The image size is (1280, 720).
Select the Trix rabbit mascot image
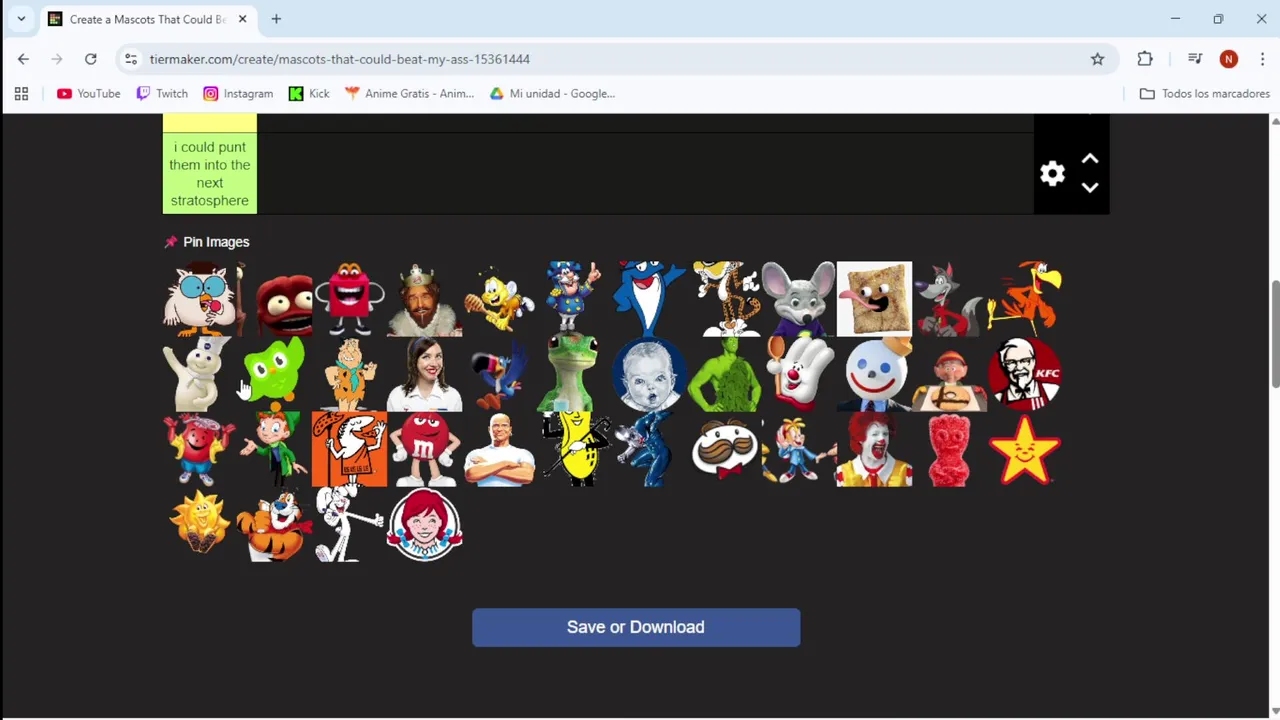pos(350,524)
